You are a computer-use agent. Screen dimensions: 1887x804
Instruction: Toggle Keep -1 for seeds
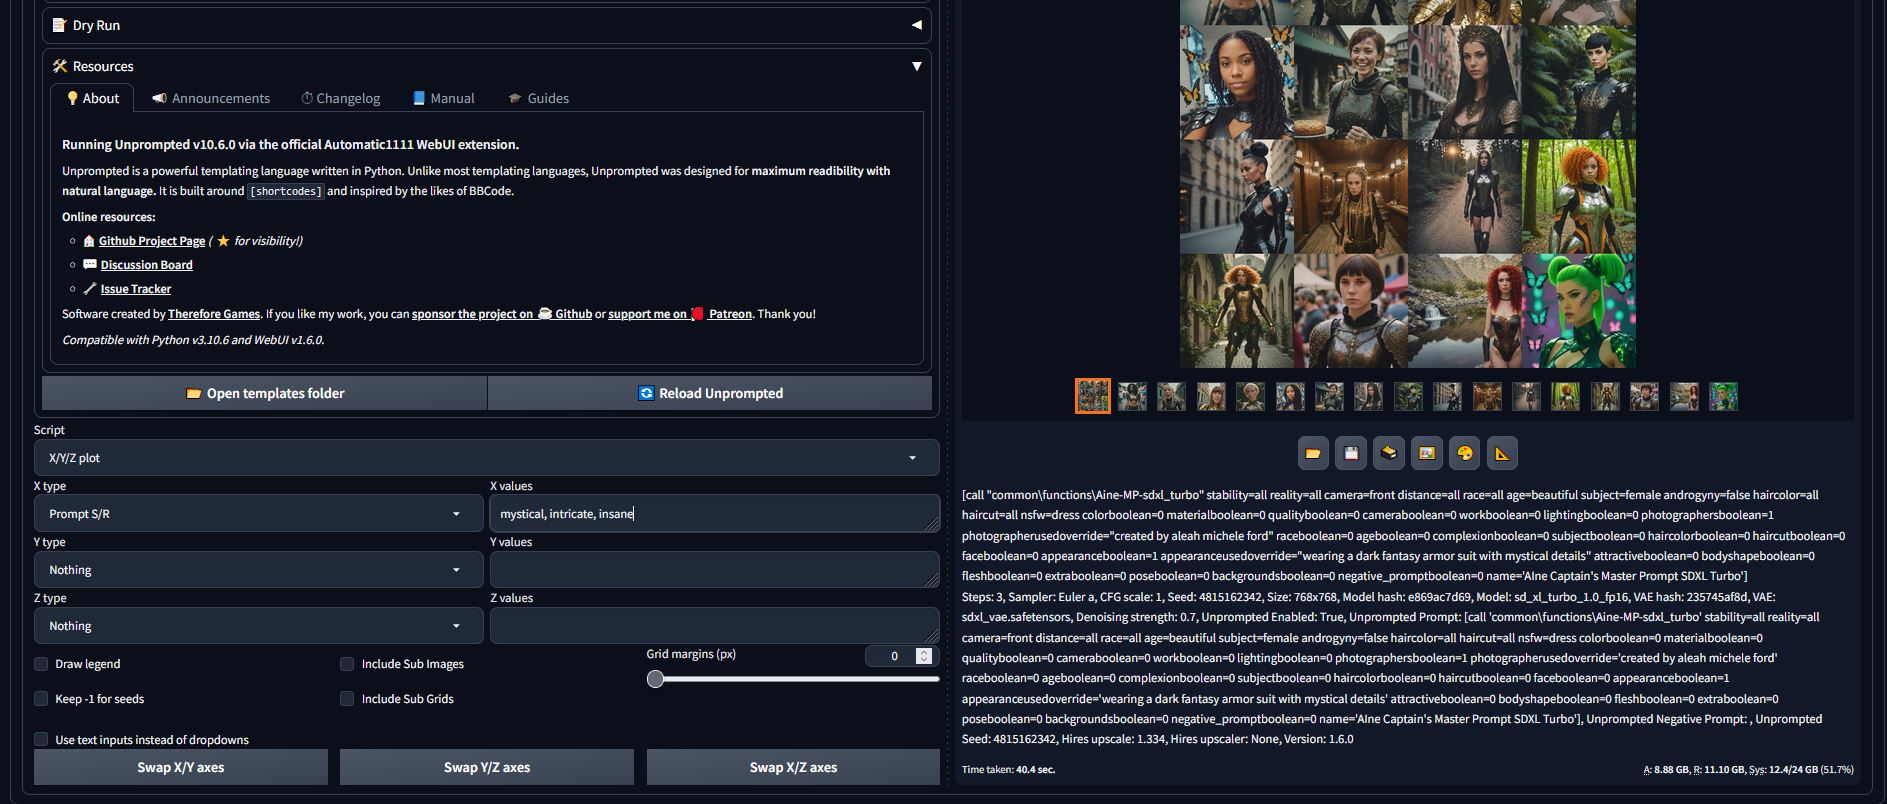pyautogui.click(x=41, y=699)
